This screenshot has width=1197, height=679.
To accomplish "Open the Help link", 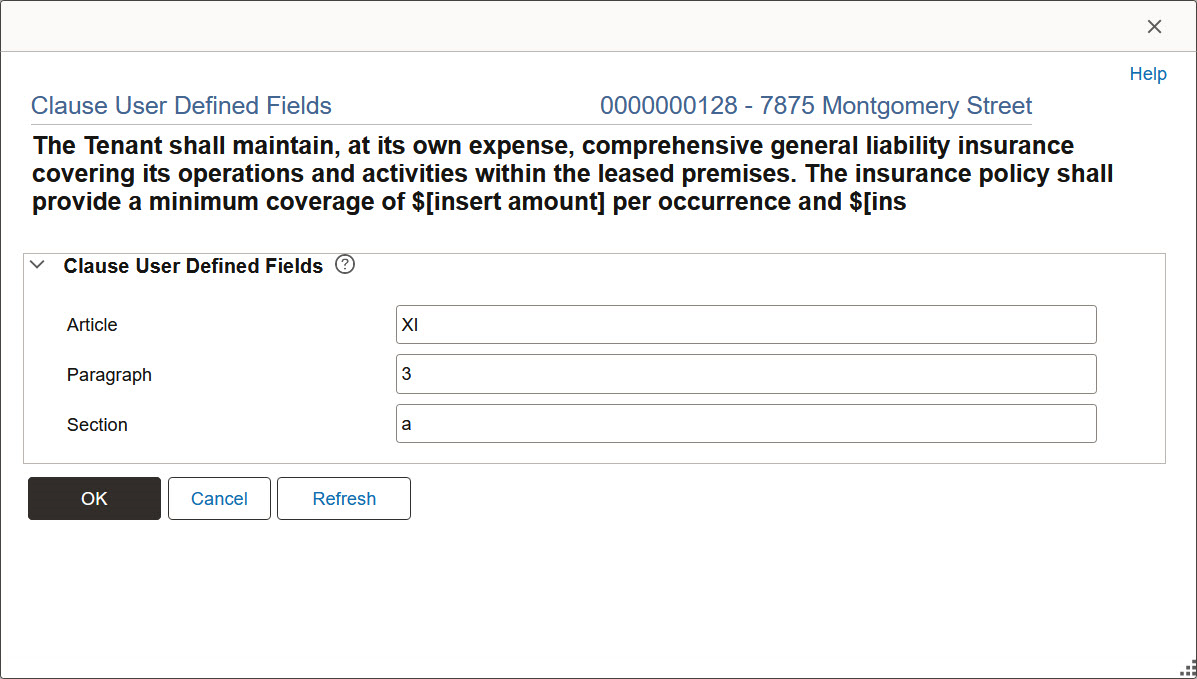I will [1147, 73].
